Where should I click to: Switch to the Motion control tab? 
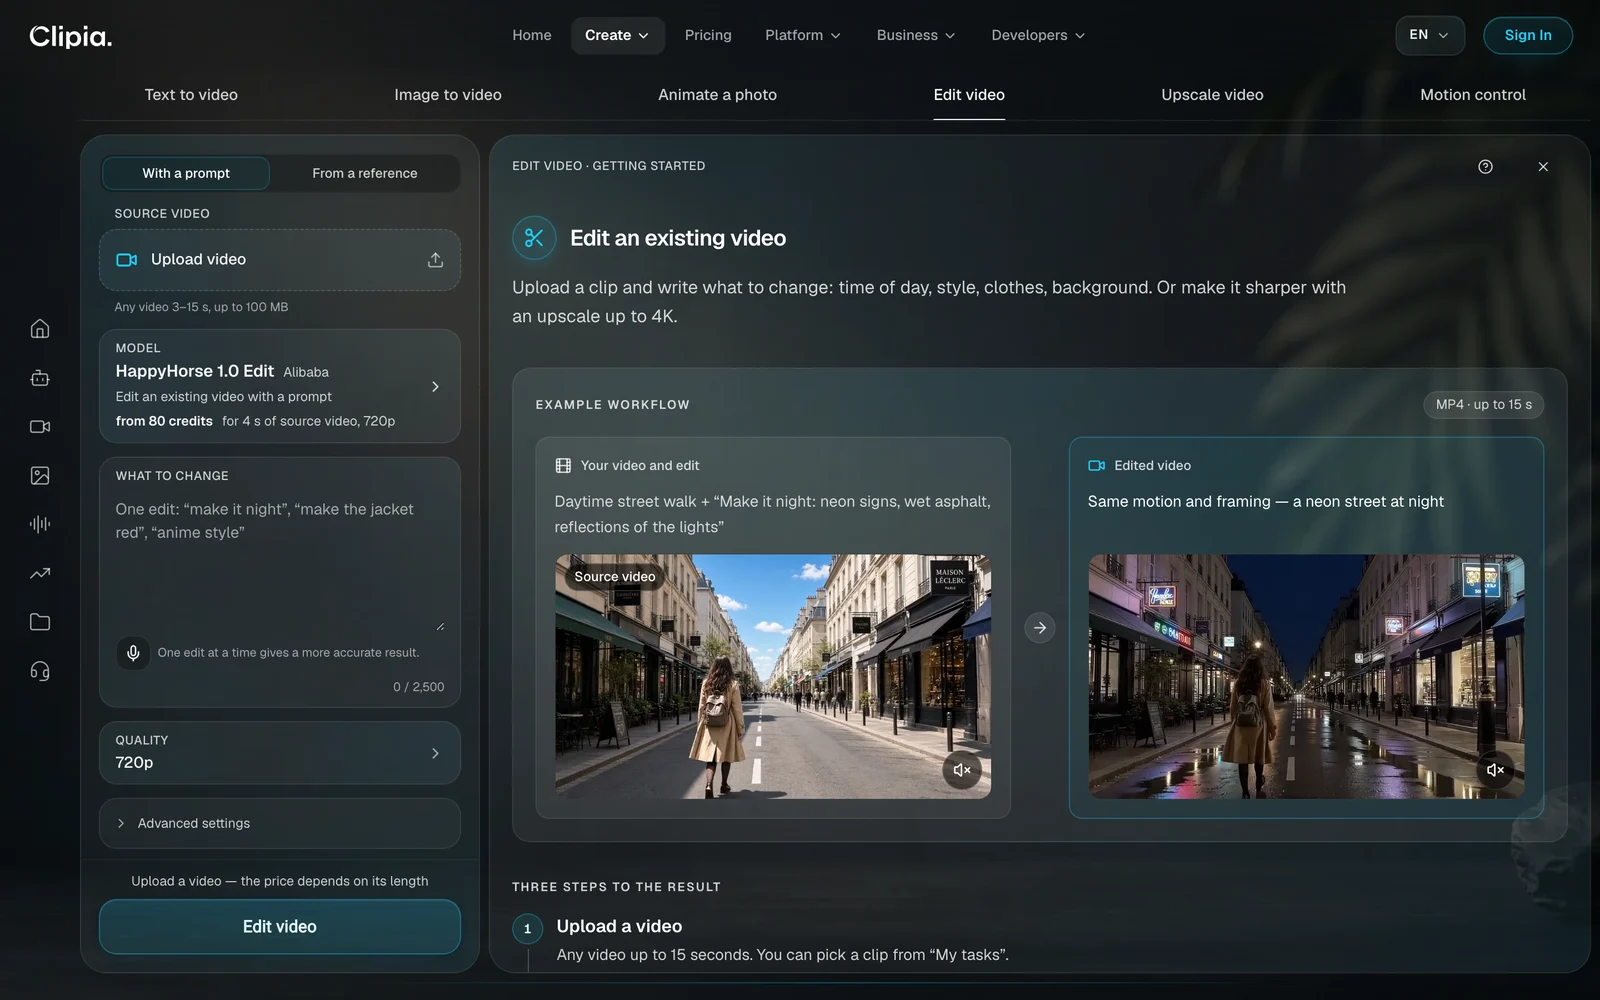pyautogui.click(x=1473, y=95)
